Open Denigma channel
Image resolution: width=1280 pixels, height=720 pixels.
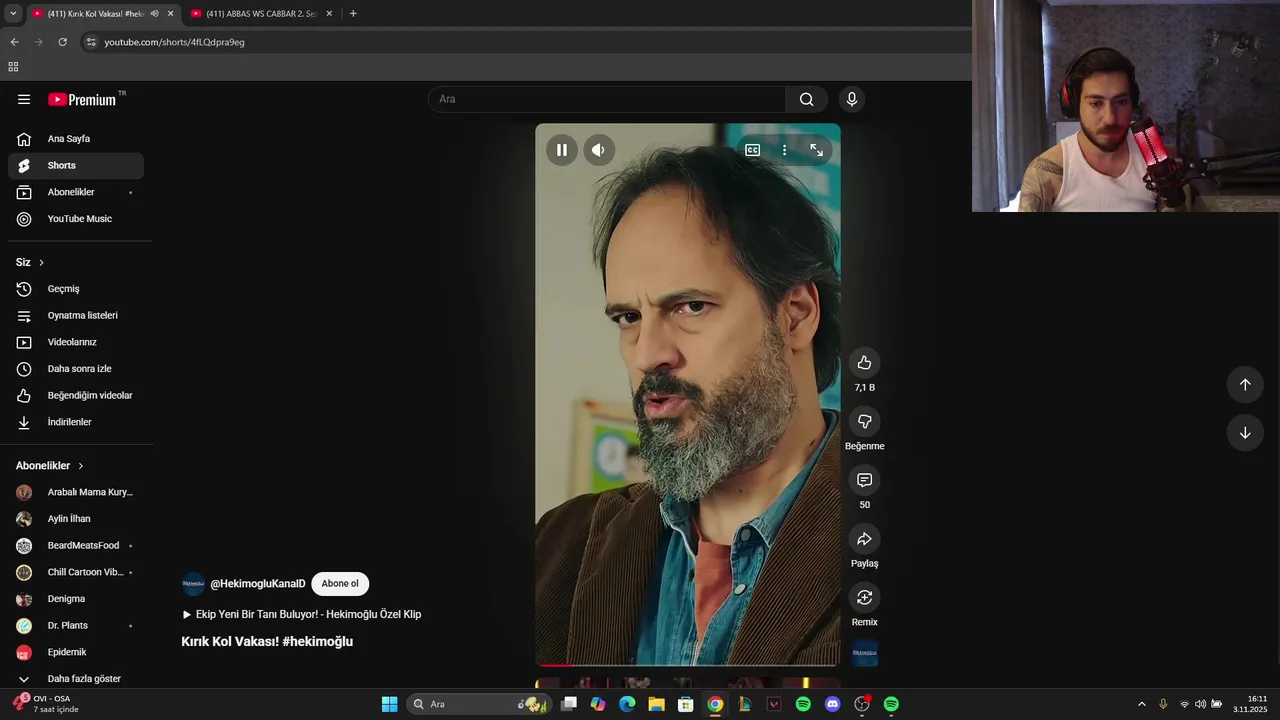(x=76, y=599)
